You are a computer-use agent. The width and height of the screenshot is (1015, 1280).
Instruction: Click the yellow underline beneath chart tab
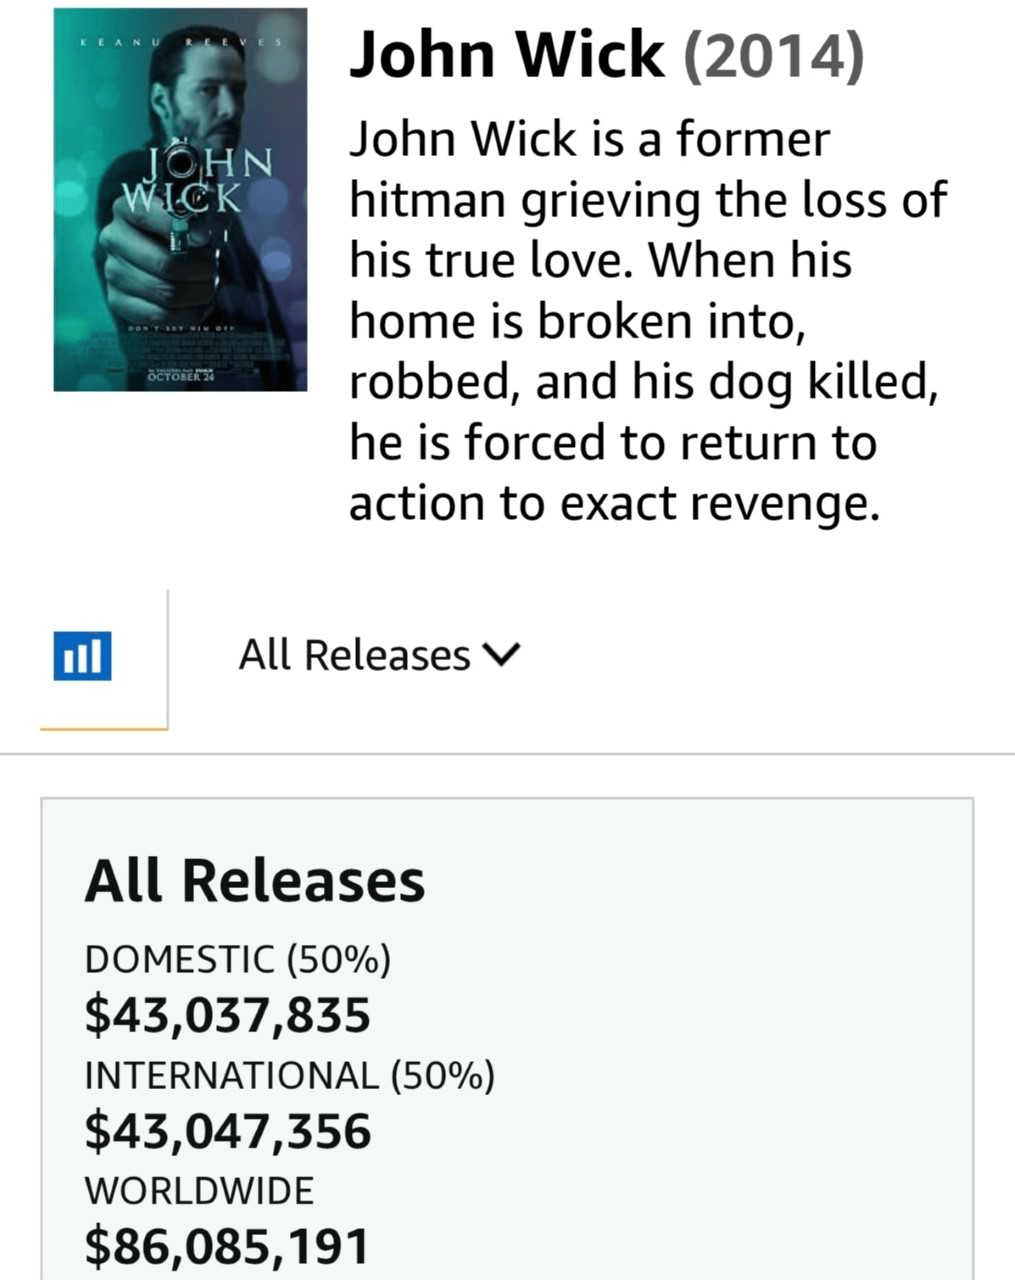point(104,728)
